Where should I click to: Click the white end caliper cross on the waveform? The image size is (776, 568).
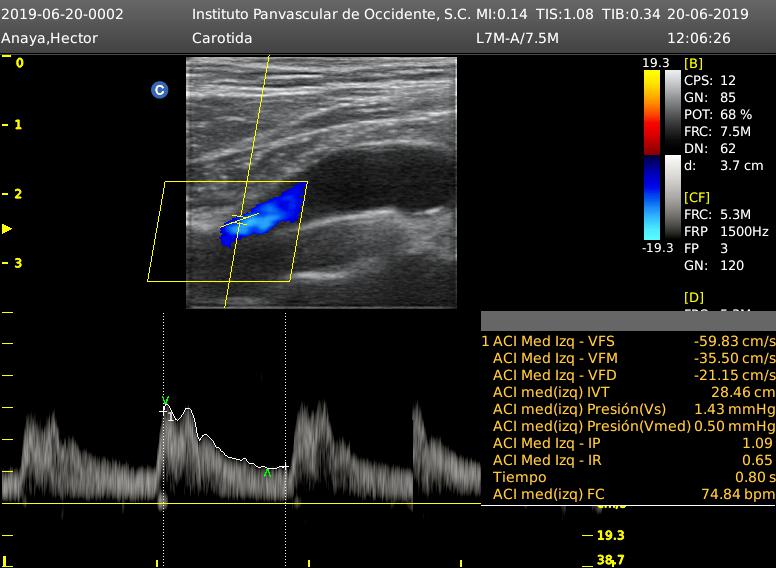286,466
